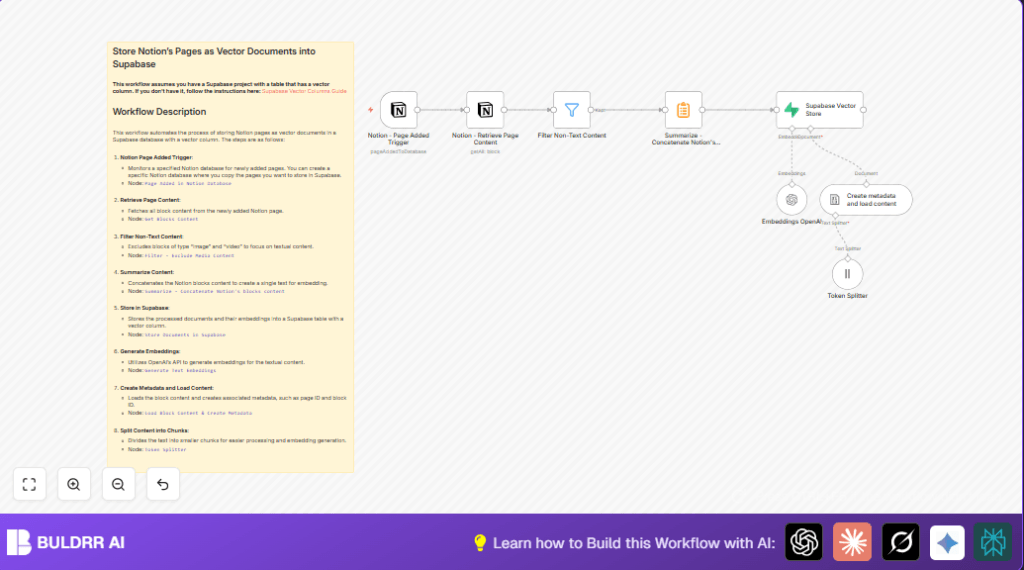Click the Grok icon in the banner
This screenshot has height=570, width=1024.
point(901,542)
